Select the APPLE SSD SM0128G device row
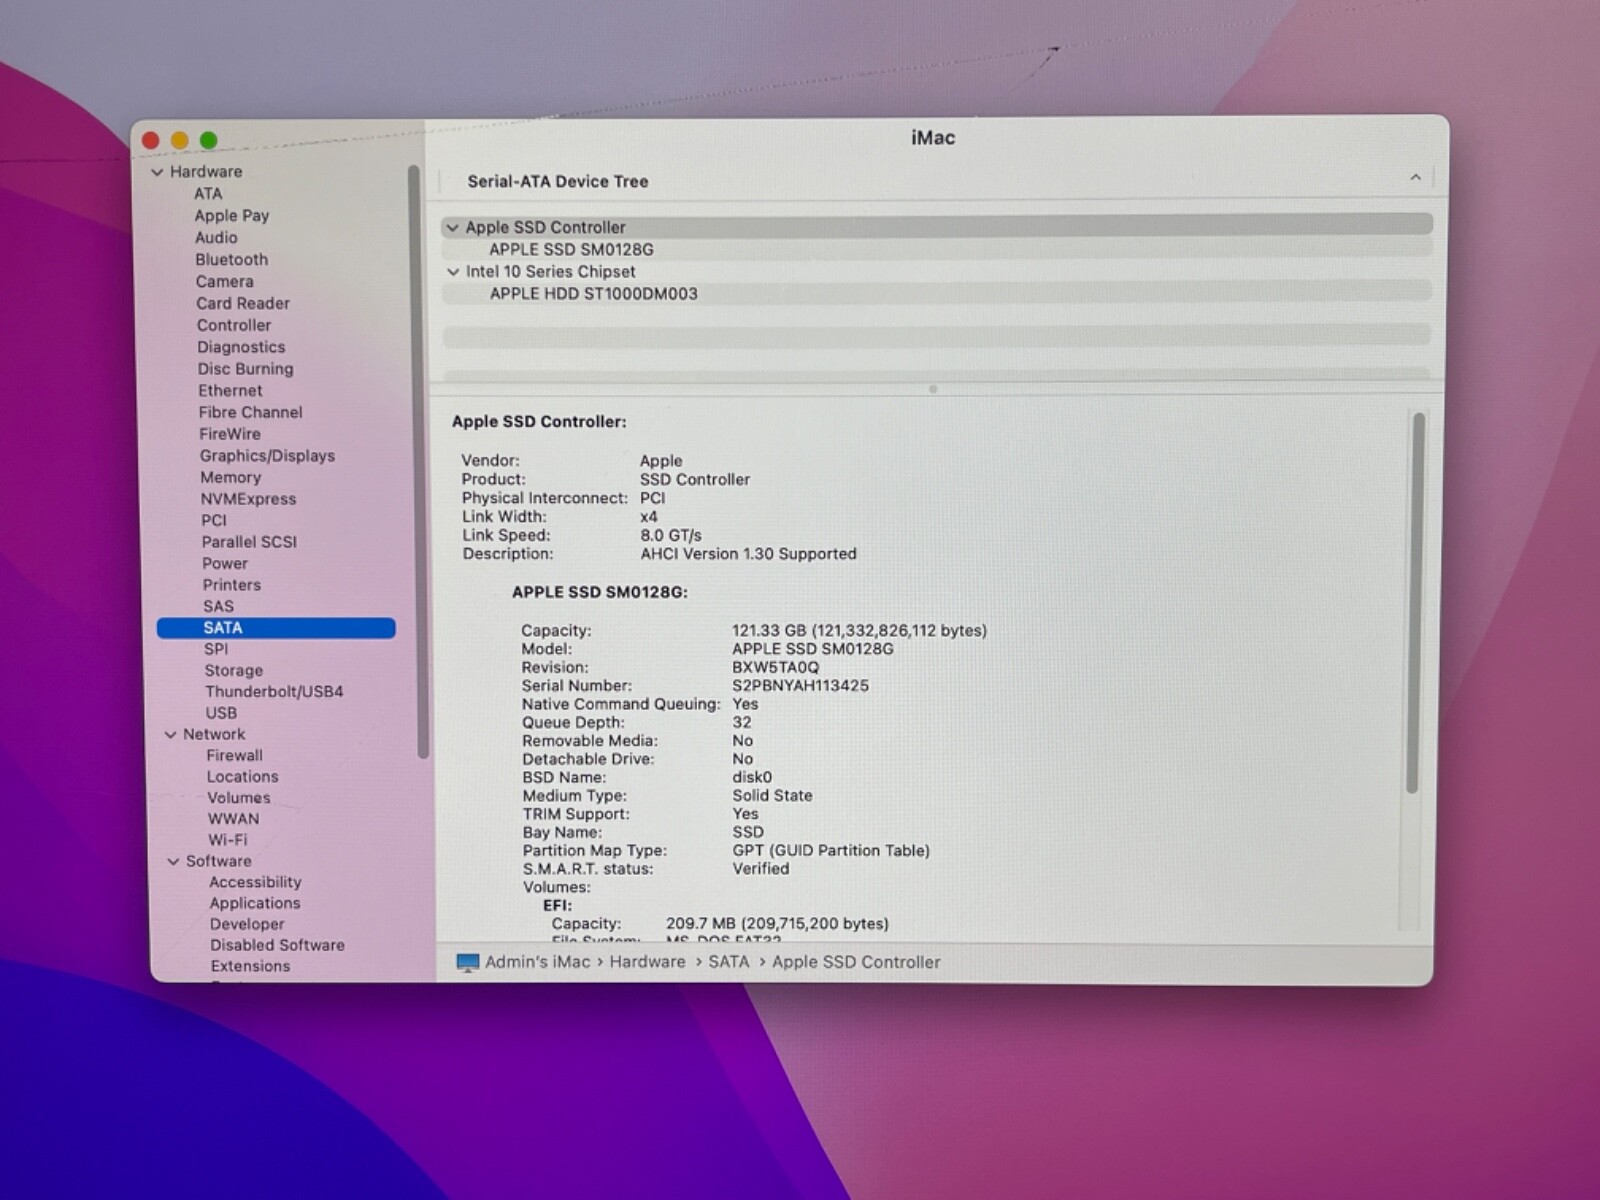The image size is (1600, 1200). (x=937, y=250)
